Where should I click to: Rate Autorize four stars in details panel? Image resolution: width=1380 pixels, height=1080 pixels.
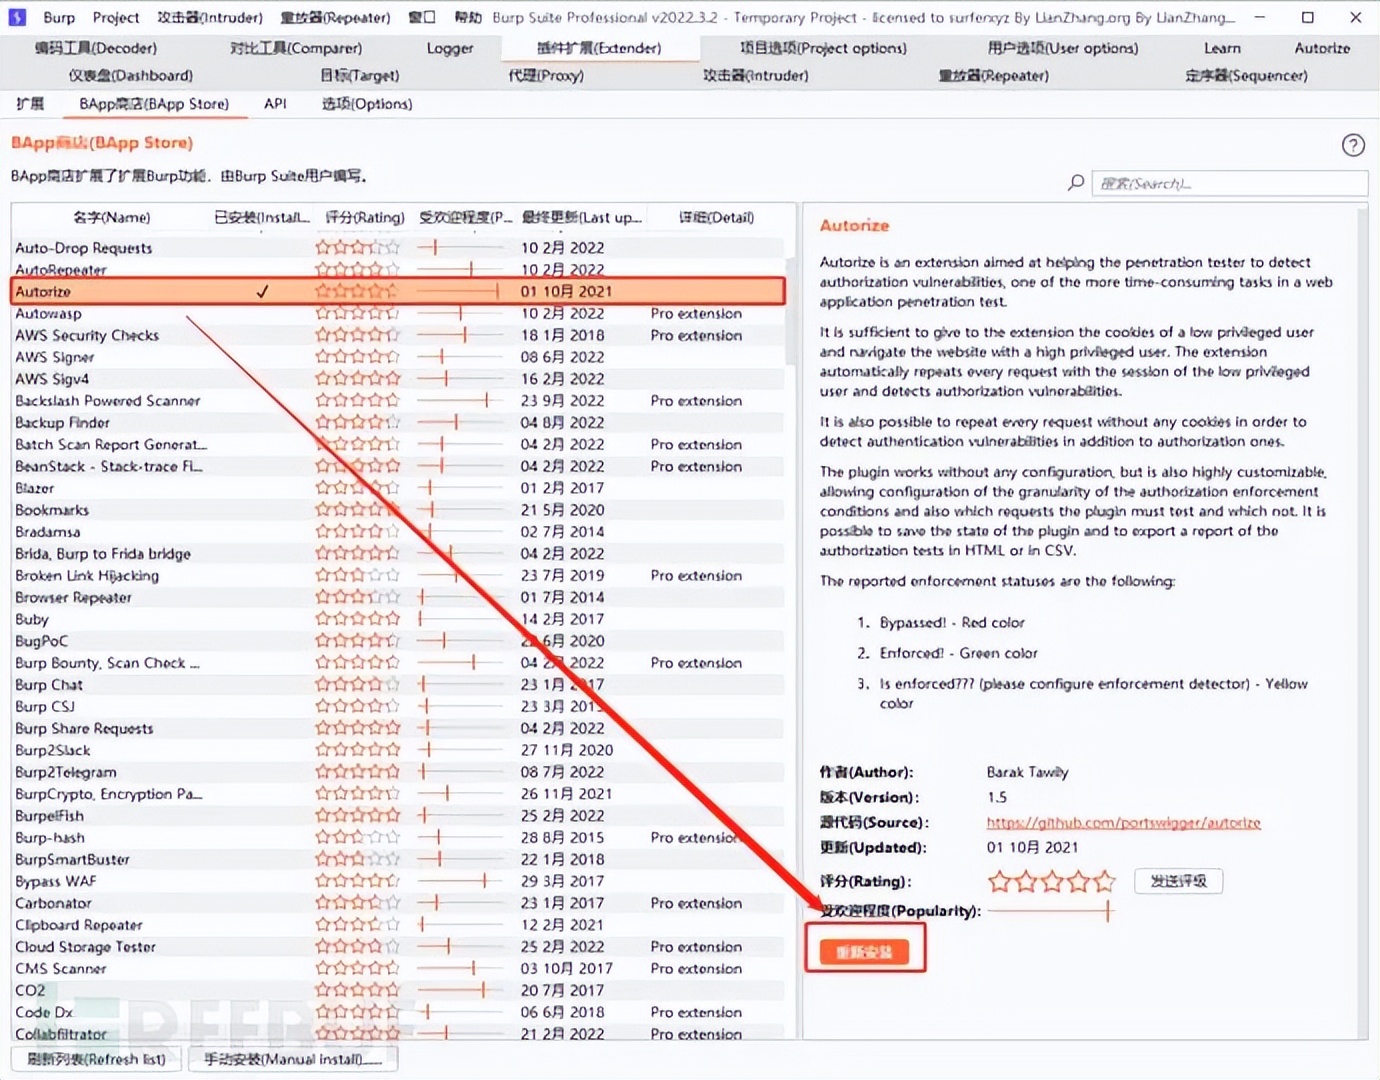pos(1077,881)
